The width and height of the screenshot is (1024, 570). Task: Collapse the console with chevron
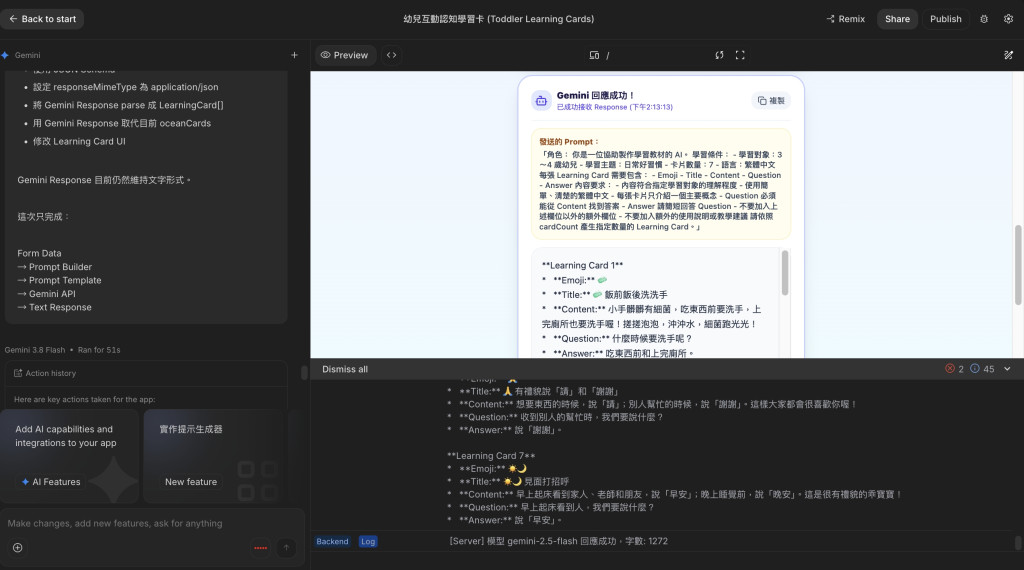click(1007, 369)
